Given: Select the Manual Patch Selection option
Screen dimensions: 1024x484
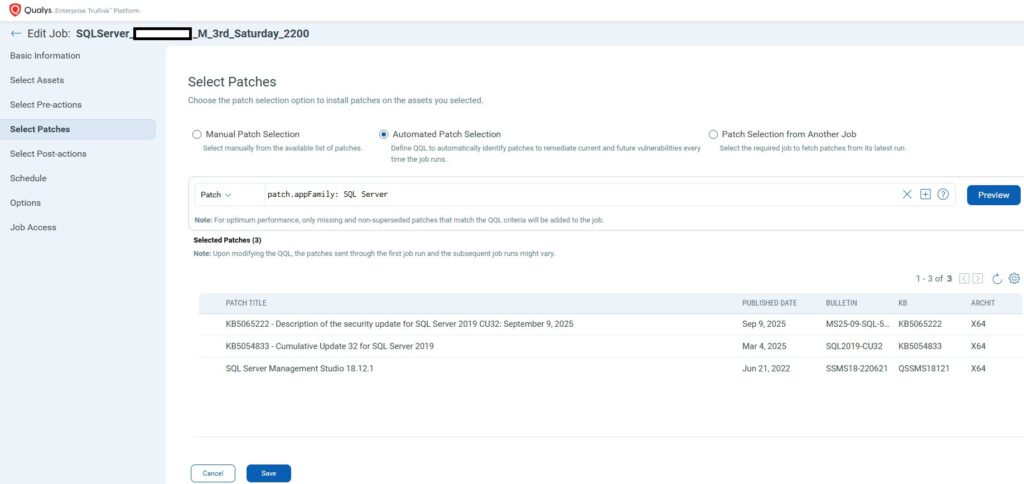Looking at the screenshot, I should [x=197, y=134].
